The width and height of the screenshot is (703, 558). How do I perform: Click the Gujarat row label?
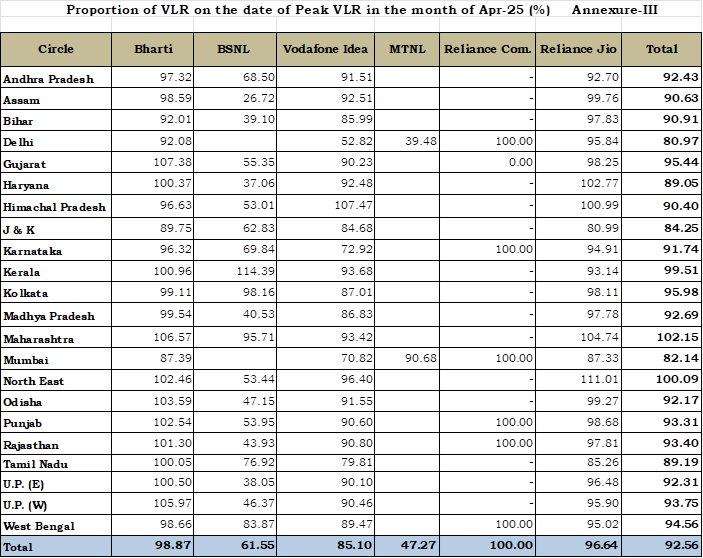click(x=25, y=164)
